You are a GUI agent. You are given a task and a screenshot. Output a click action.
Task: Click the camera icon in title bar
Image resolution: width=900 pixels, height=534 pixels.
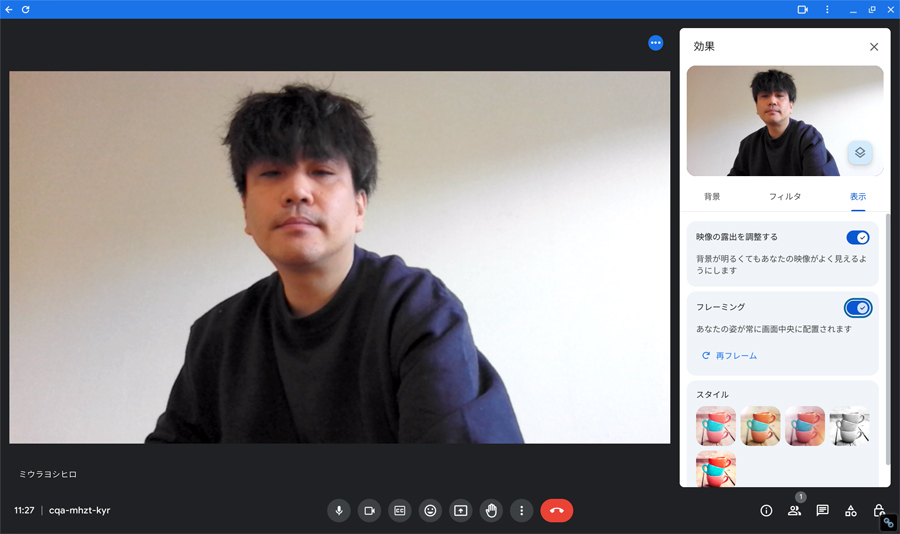802,10
